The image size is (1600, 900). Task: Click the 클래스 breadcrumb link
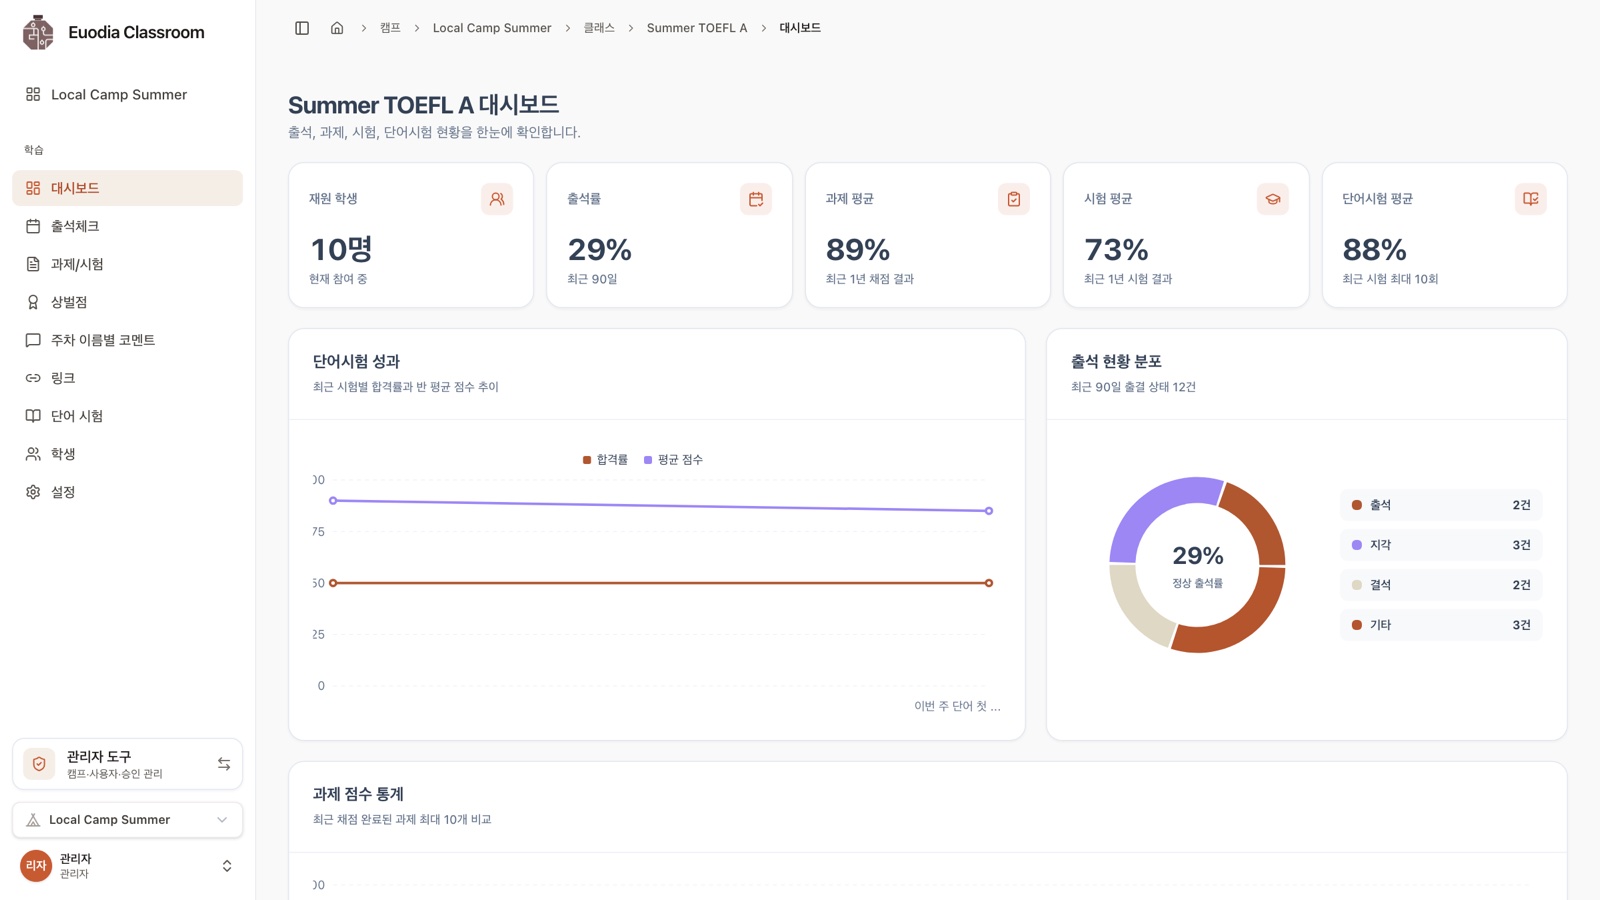point(599,28)
